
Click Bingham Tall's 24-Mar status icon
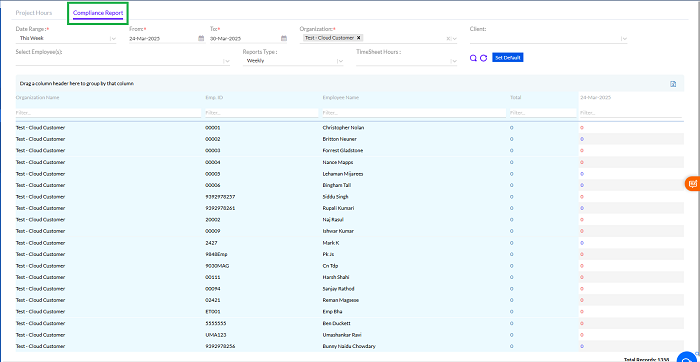point(582,185)
